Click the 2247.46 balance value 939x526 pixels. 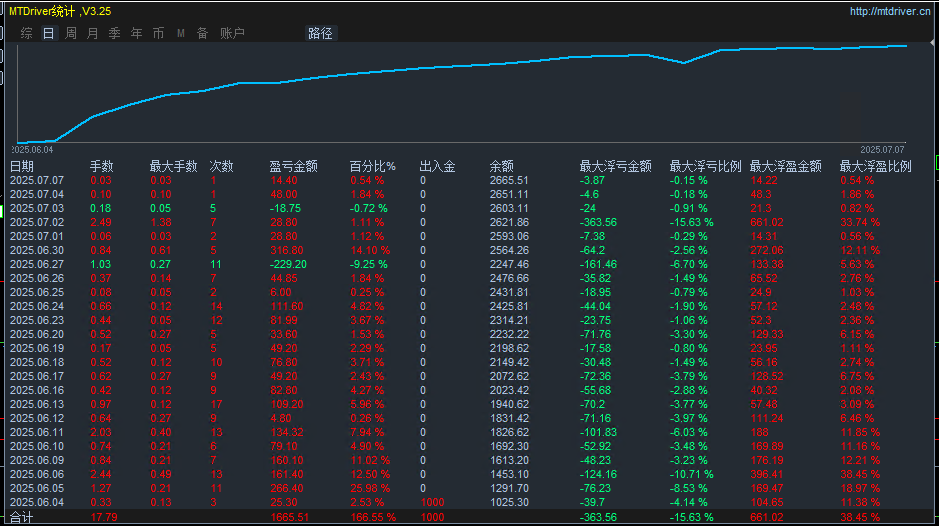tap(509, 264)
